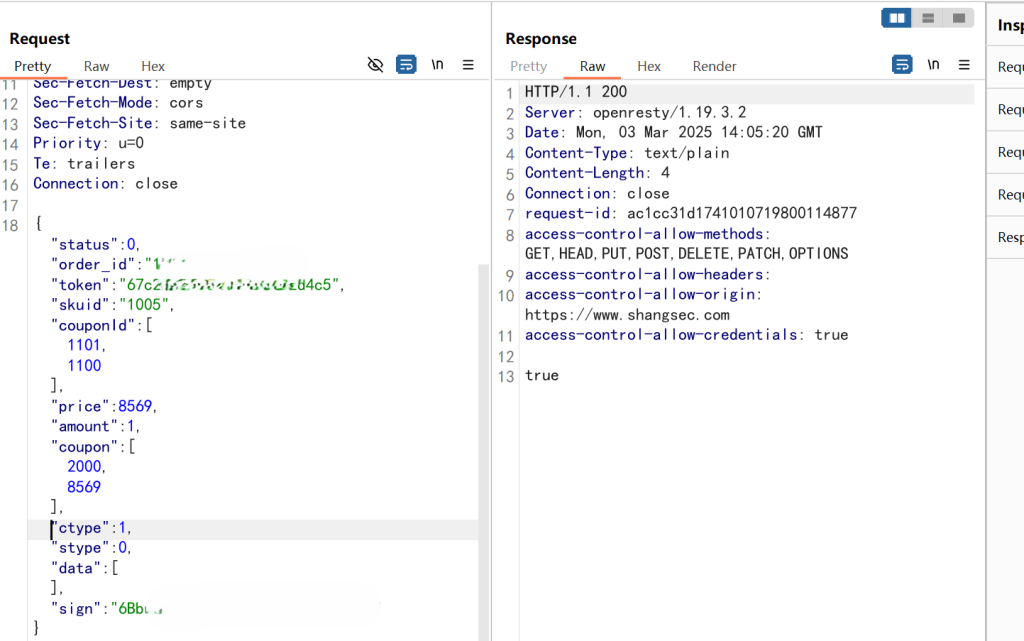Open the Response panel hamburger options menu

tap(964, 65)
